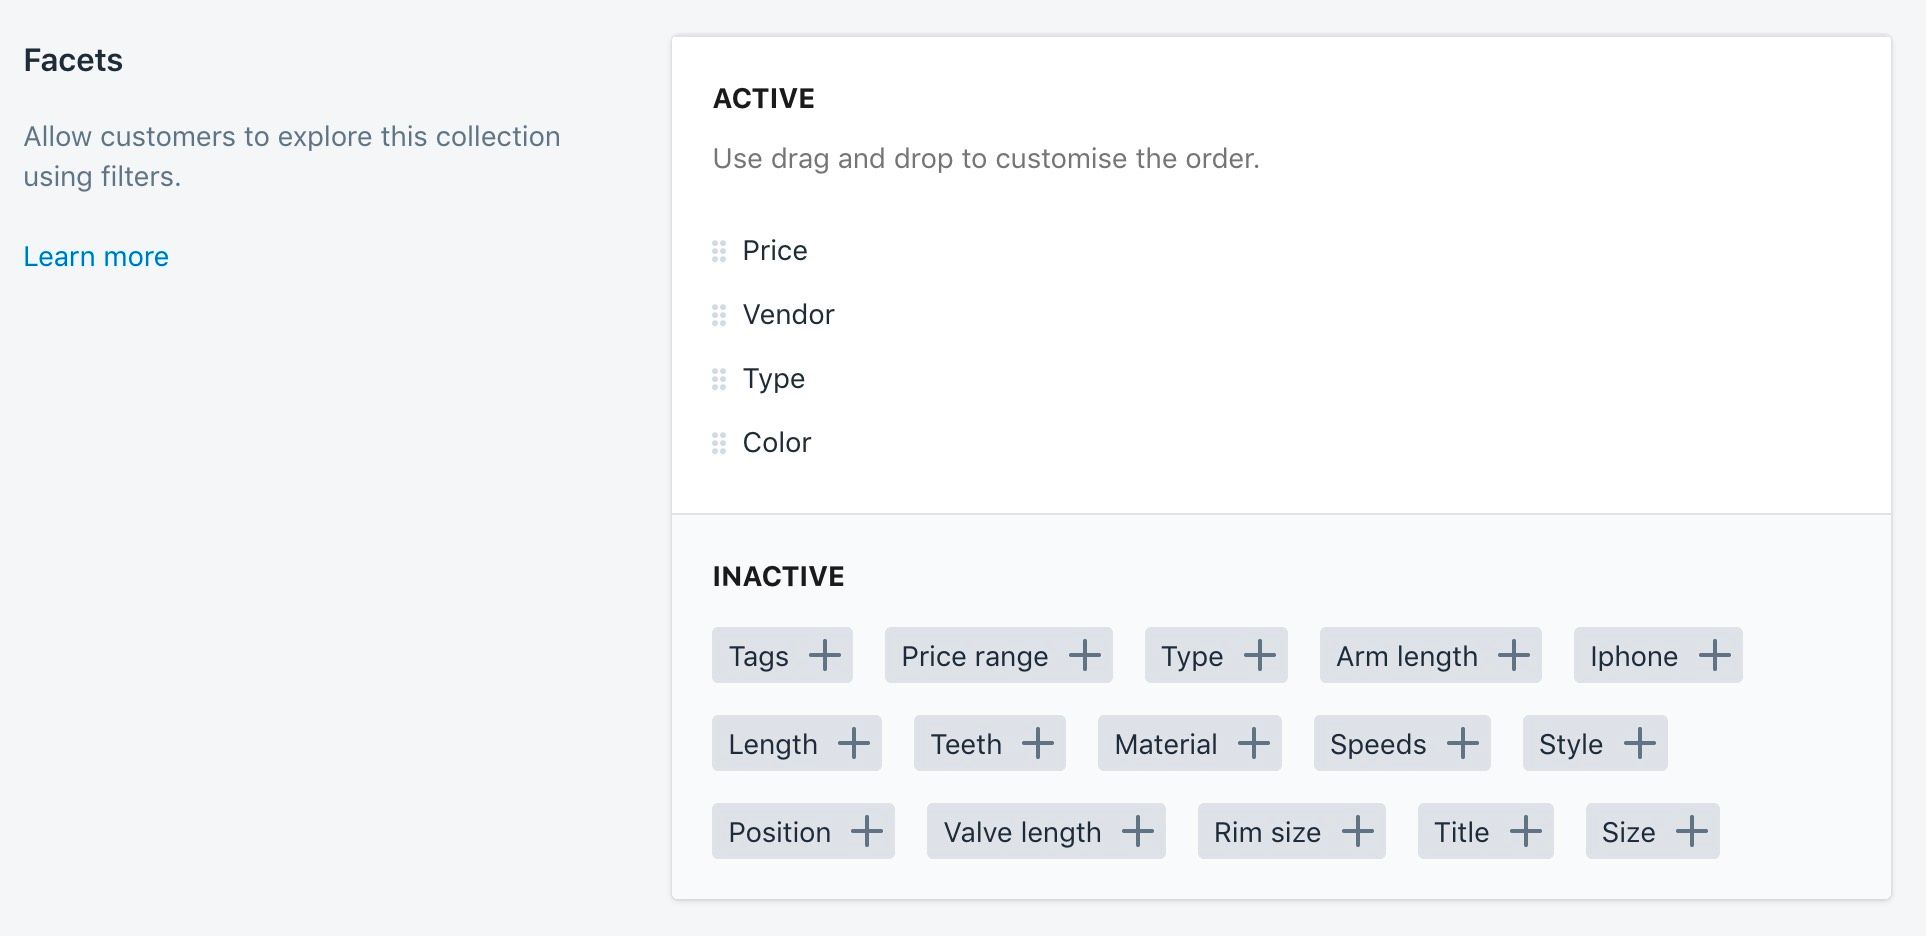Screen dimensions: 1926x936
Task: Grab the drag handle next to Price
Action: pos(718,251)
